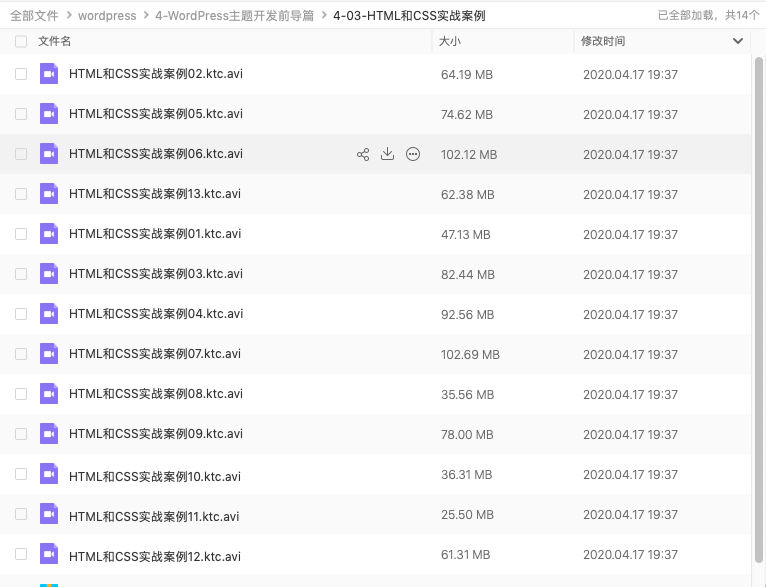The height and width of the screenshot is (587, 766).
Task: Open file HTML和CSS实战案例02.ktc.avi
Action: point(156,74)
